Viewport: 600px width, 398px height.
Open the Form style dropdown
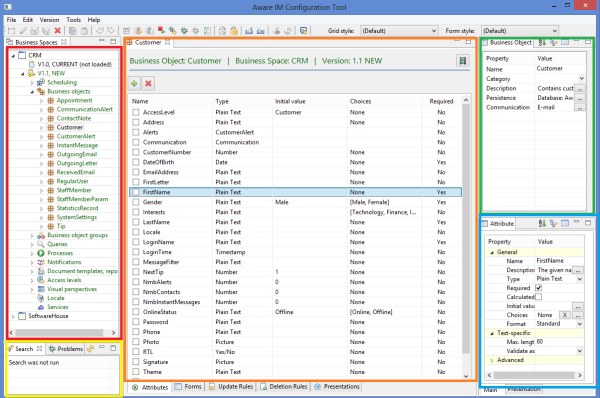pyautogui.click(x=520, y=31)
